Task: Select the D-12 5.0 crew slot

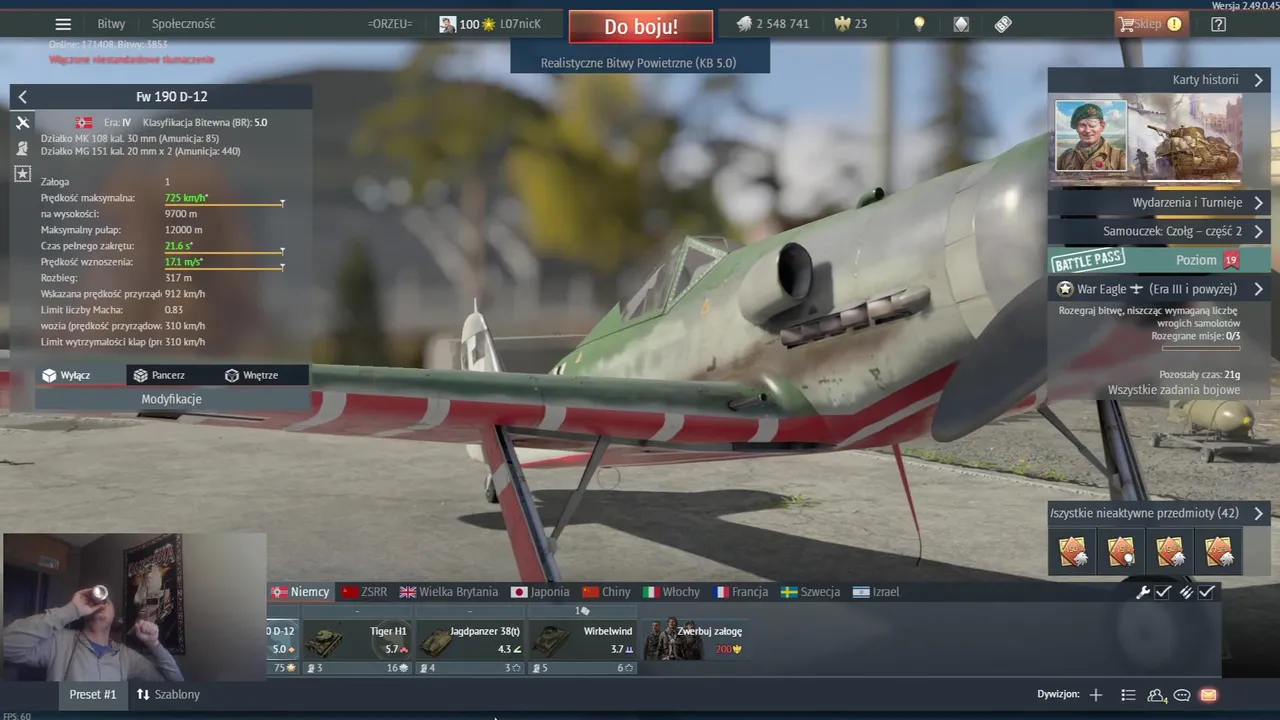Action: pyautogui.click(x=283, y=640)
